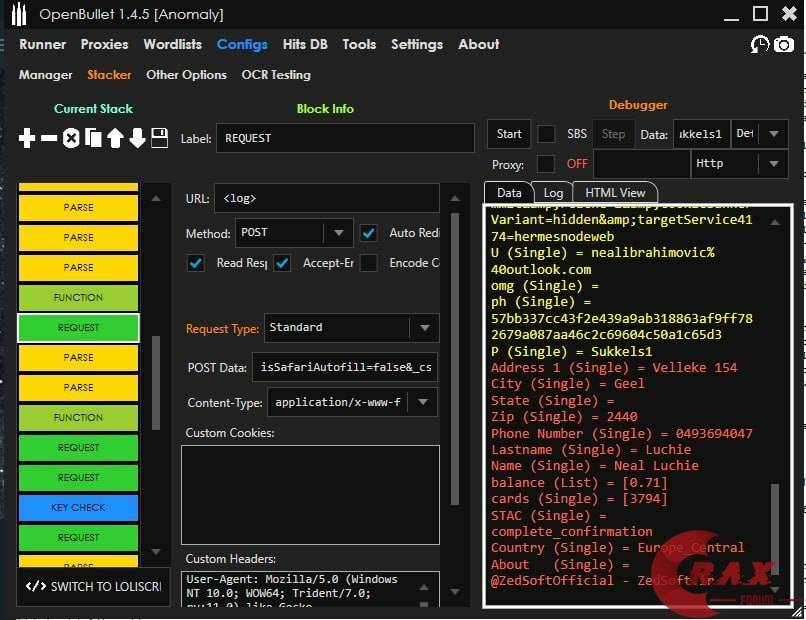Click the minus icon to remove selected block
The height and width of the screenshot is (620, 806).
click(49, 138)
